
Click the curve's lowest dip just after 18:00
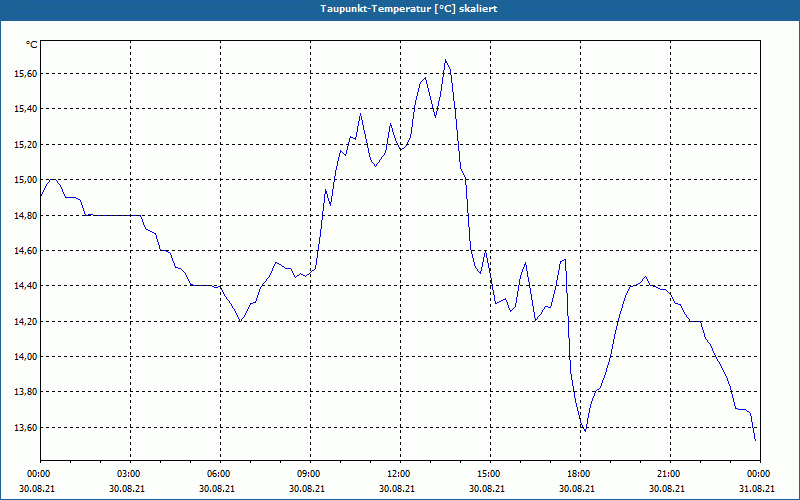point(585,431)
